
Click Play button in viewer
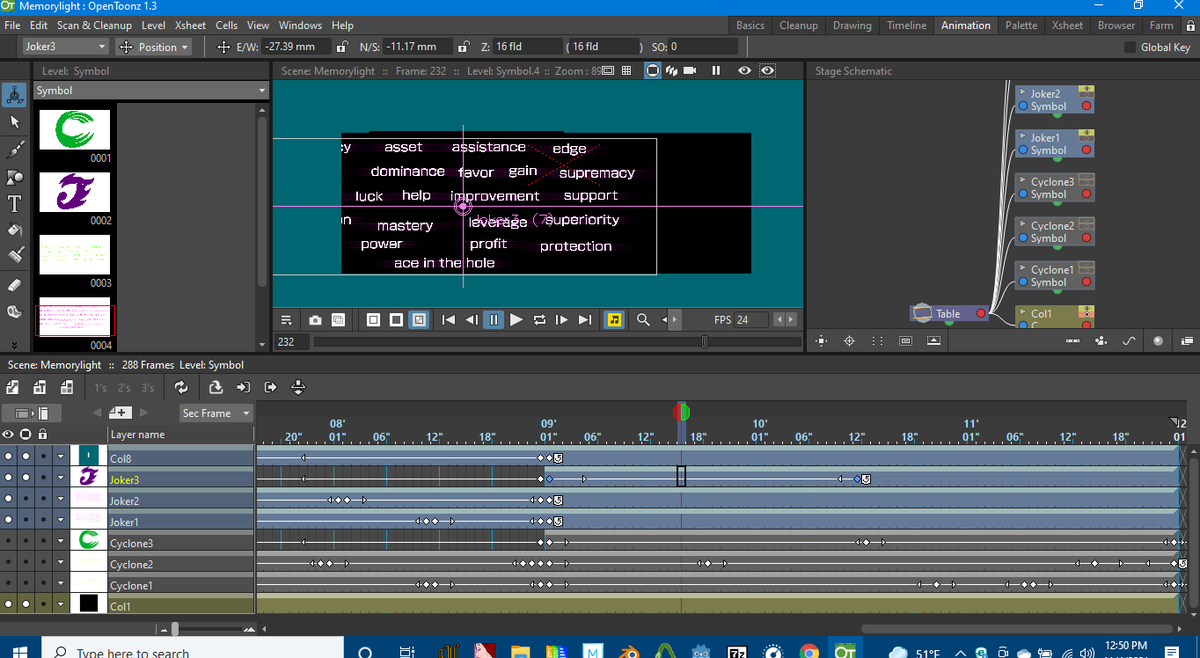pos(516,320)
